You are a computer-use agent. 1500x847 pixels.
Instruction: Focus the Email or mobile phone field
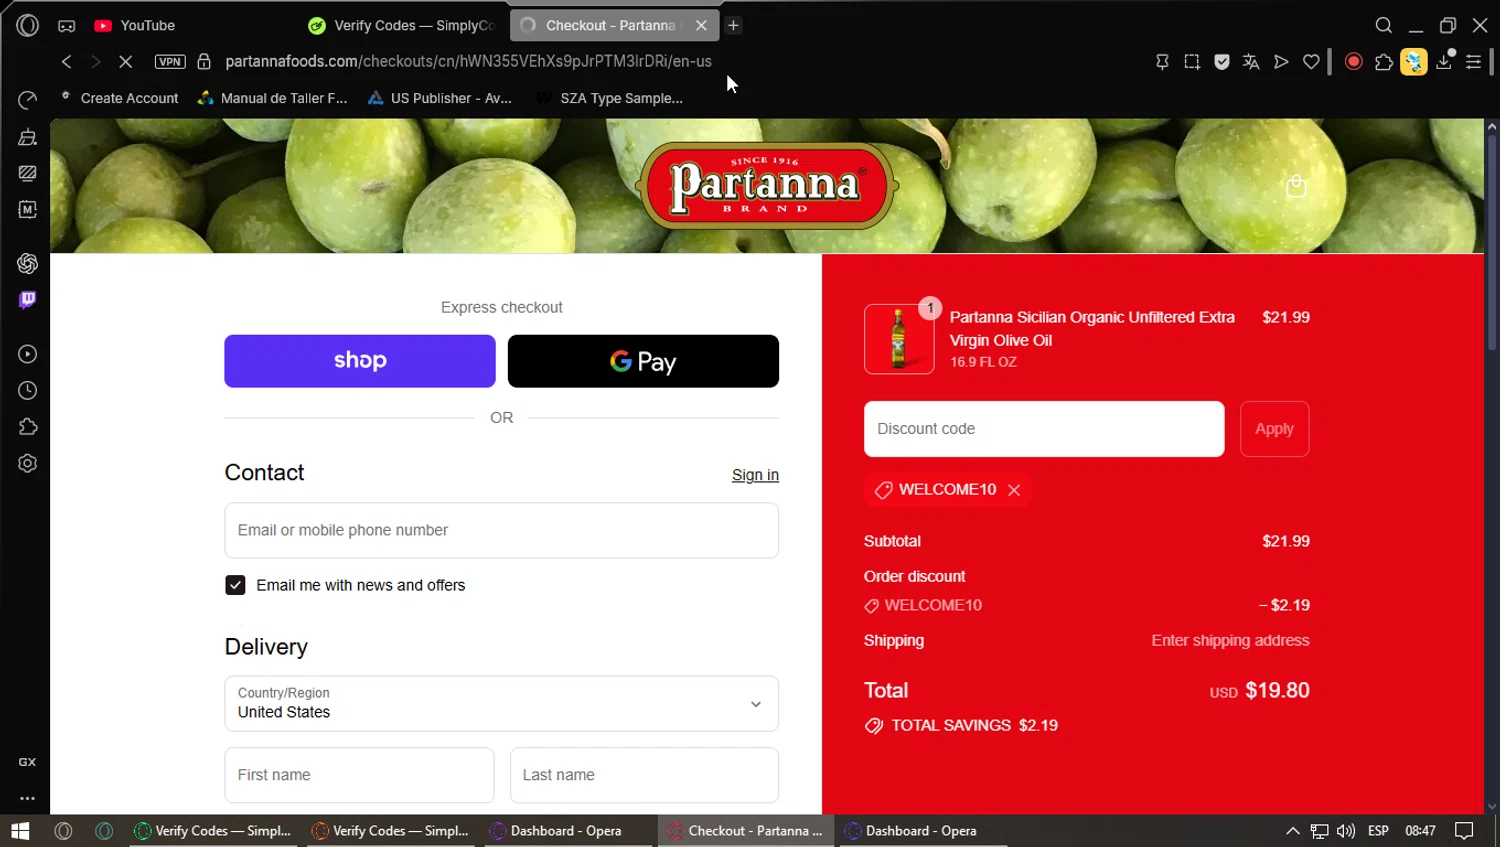[501, 530]
